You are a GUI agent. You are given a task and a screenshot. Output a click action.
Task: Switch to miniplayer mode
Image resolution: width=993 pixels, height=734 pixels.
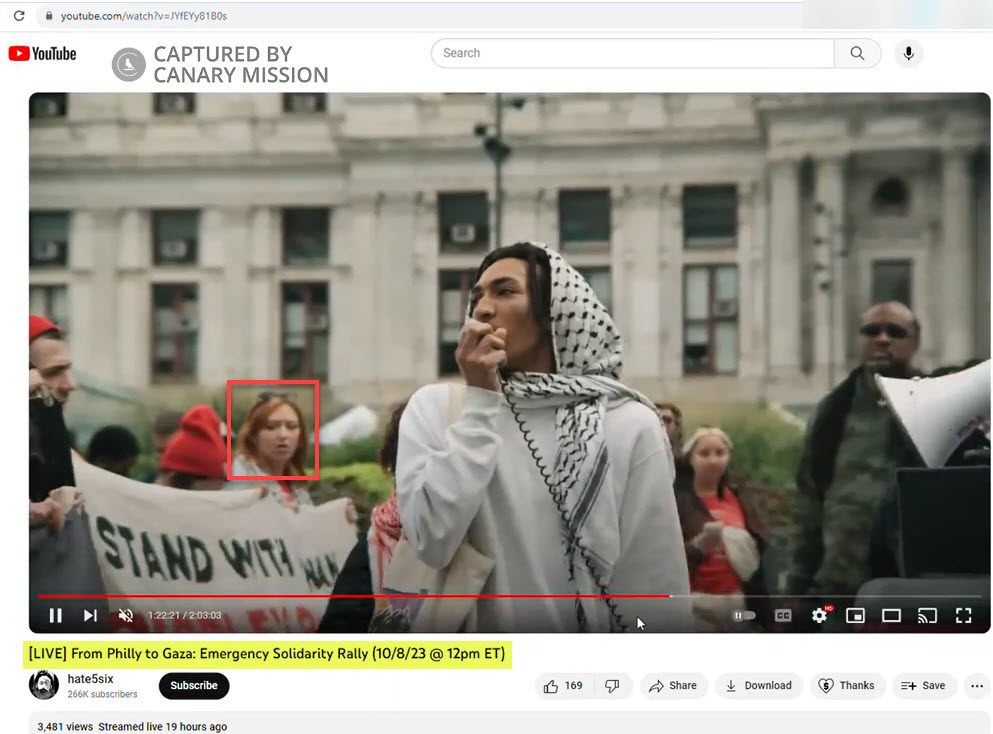click(855, 615)
